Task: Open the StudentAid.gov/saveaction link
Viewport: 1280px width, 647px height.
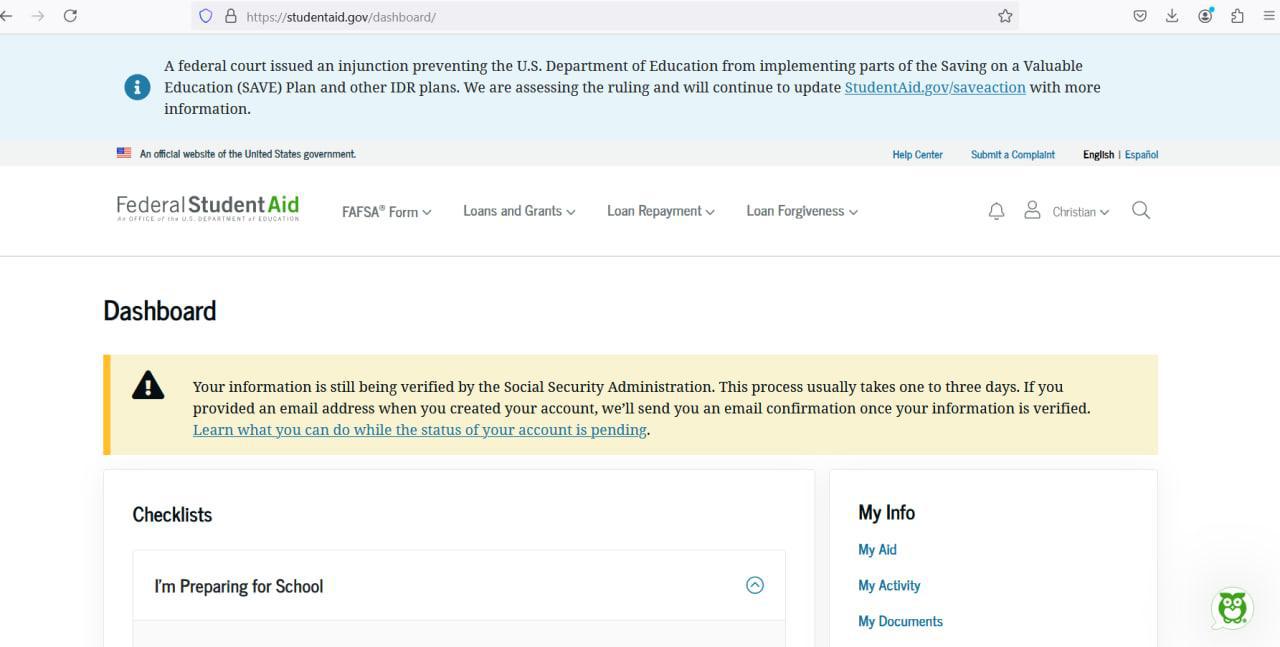Action: tap(934, 88)
